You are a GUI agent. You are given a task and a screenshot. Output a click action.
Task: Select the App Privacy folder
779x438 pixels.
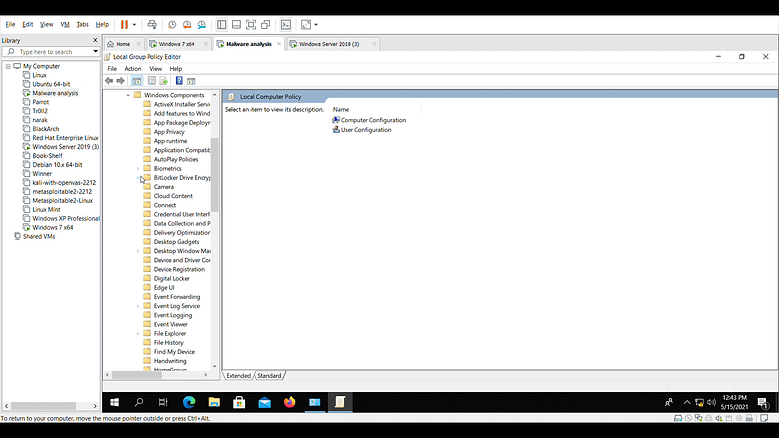coord(169,132)
